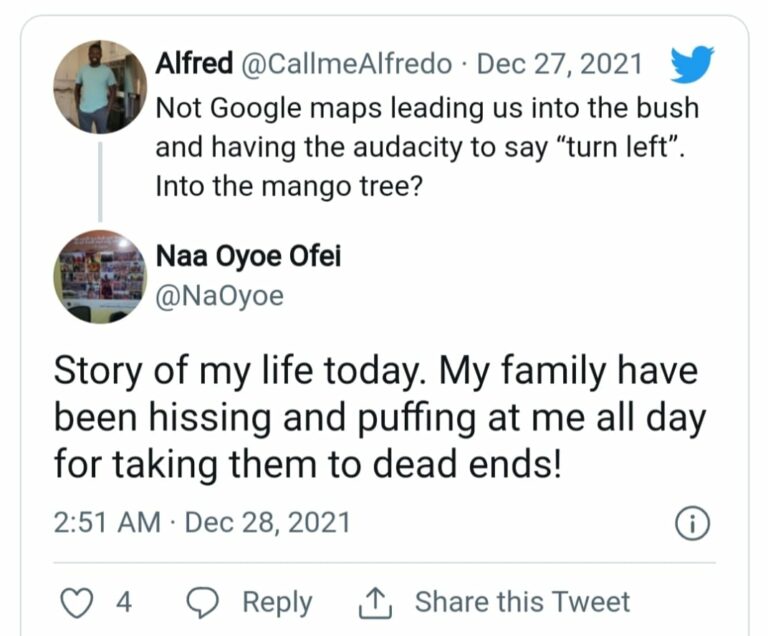The height and width of the screenshot is (636, 768).
Task: Click the Dec 28, 2021 posting date
Action: point(268,522)
